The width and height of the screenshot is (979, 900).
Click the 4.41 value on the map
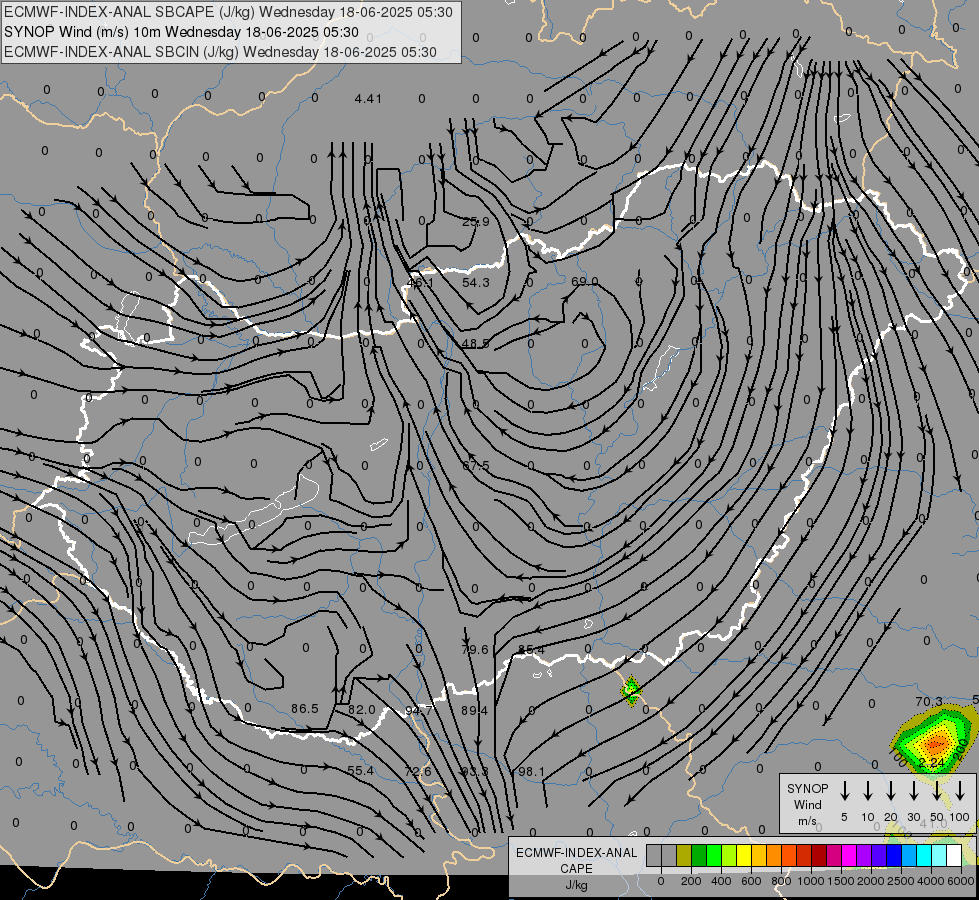click(x=368, y=99)
